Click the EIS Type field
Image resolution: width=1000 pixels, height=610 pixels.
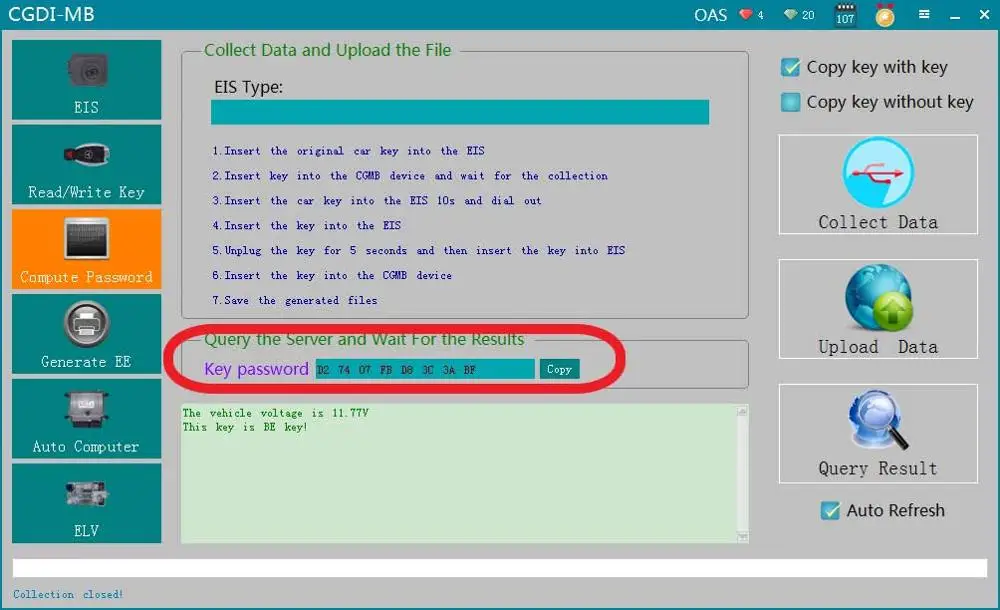coord(460,112)
